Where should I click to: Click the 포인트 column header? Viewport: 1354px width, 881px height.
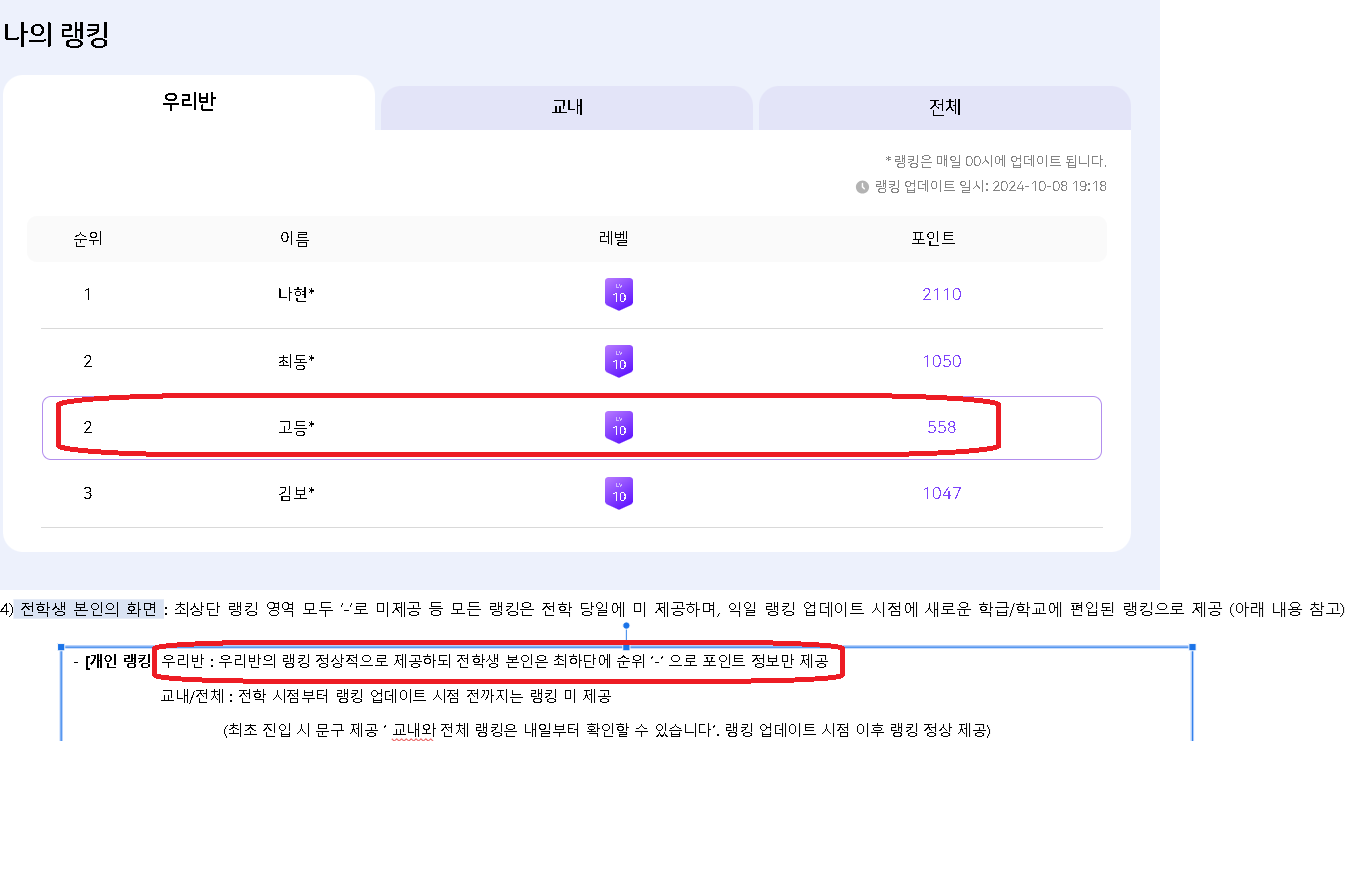[933, 239]
